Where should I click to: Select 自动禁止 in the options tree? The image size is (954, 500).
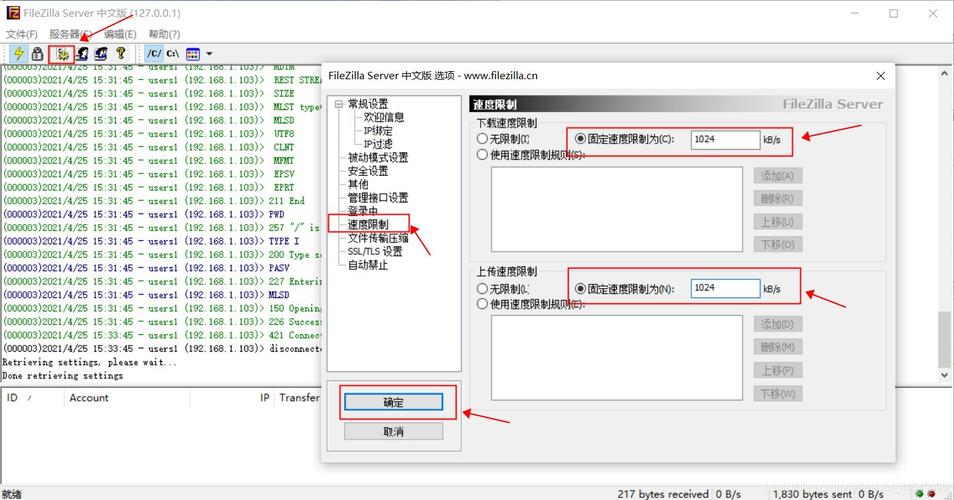click(367, 265)
